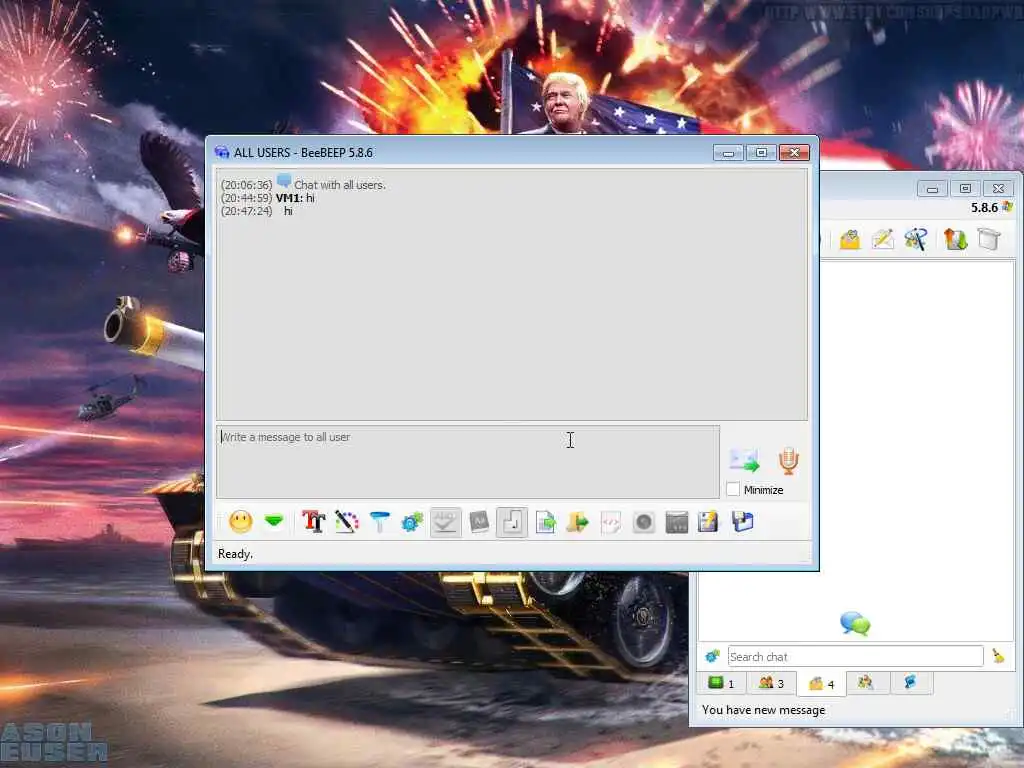Minimize the ALL USERS chat window
The image size is (1024, 768).
point(728,153)
